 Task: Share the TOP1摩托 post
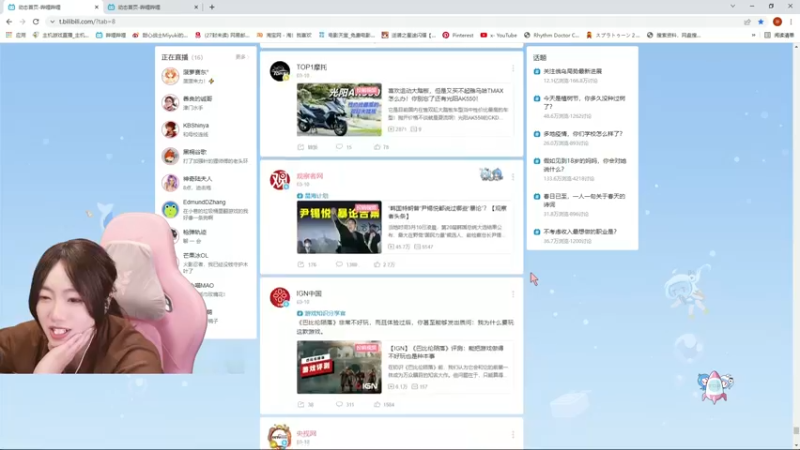pos(308,147)
